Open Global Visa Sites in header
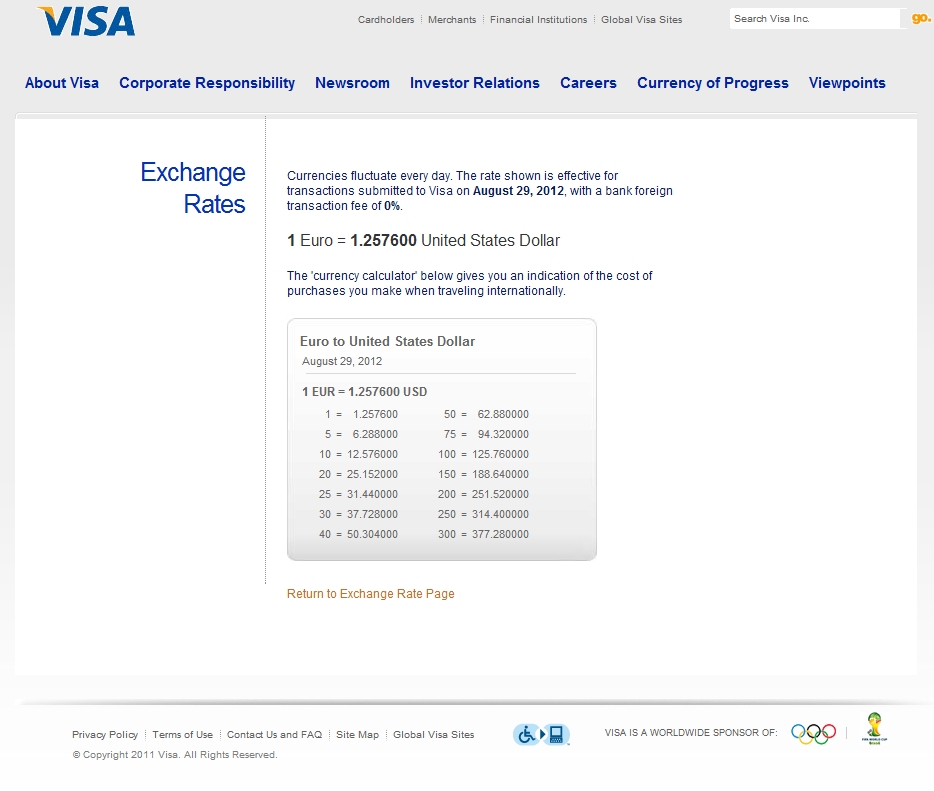Viewport: 934px width, 791px height. (x=642, y=20)
